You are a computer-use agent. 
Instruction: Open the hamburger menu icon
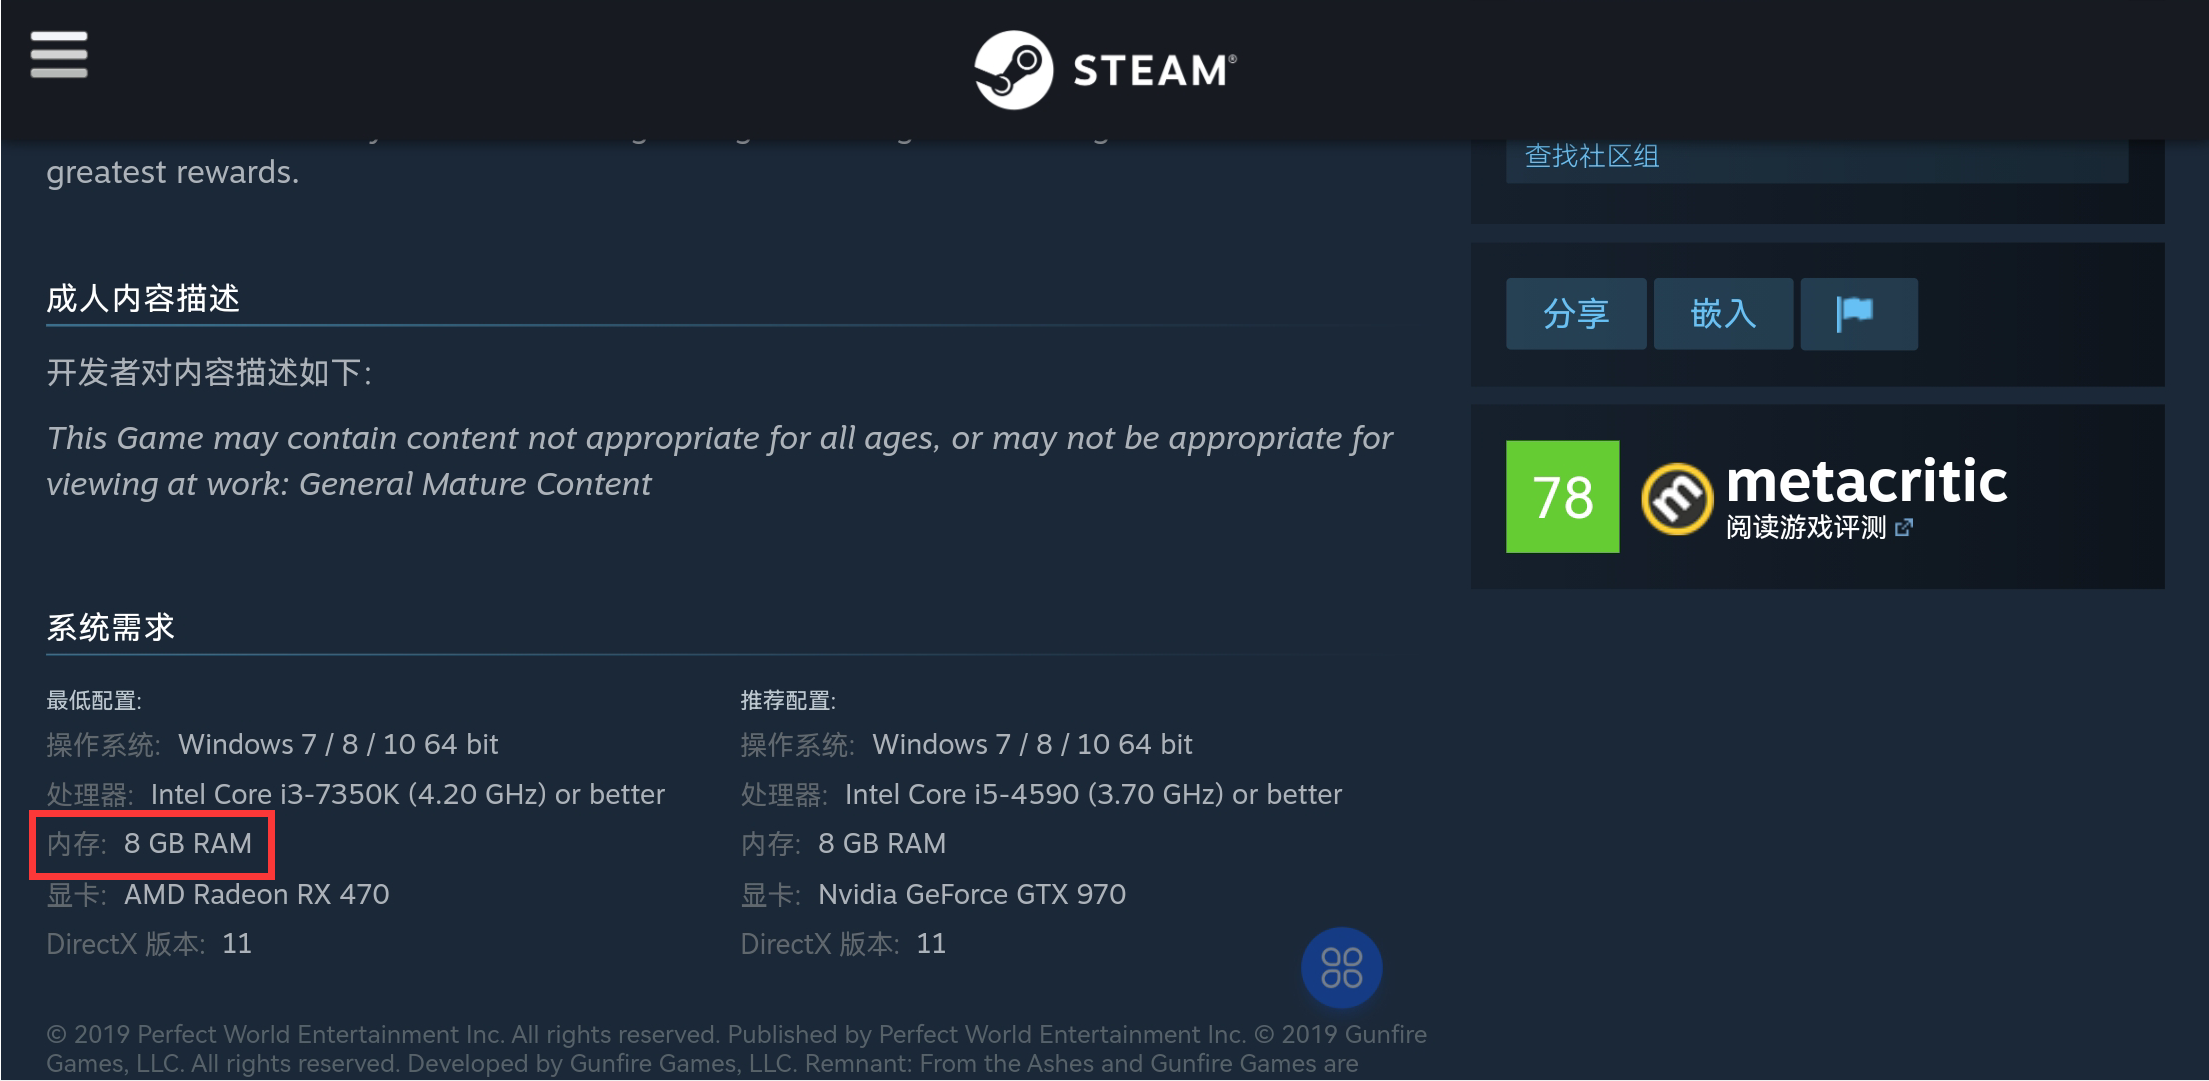pos(59,54)
